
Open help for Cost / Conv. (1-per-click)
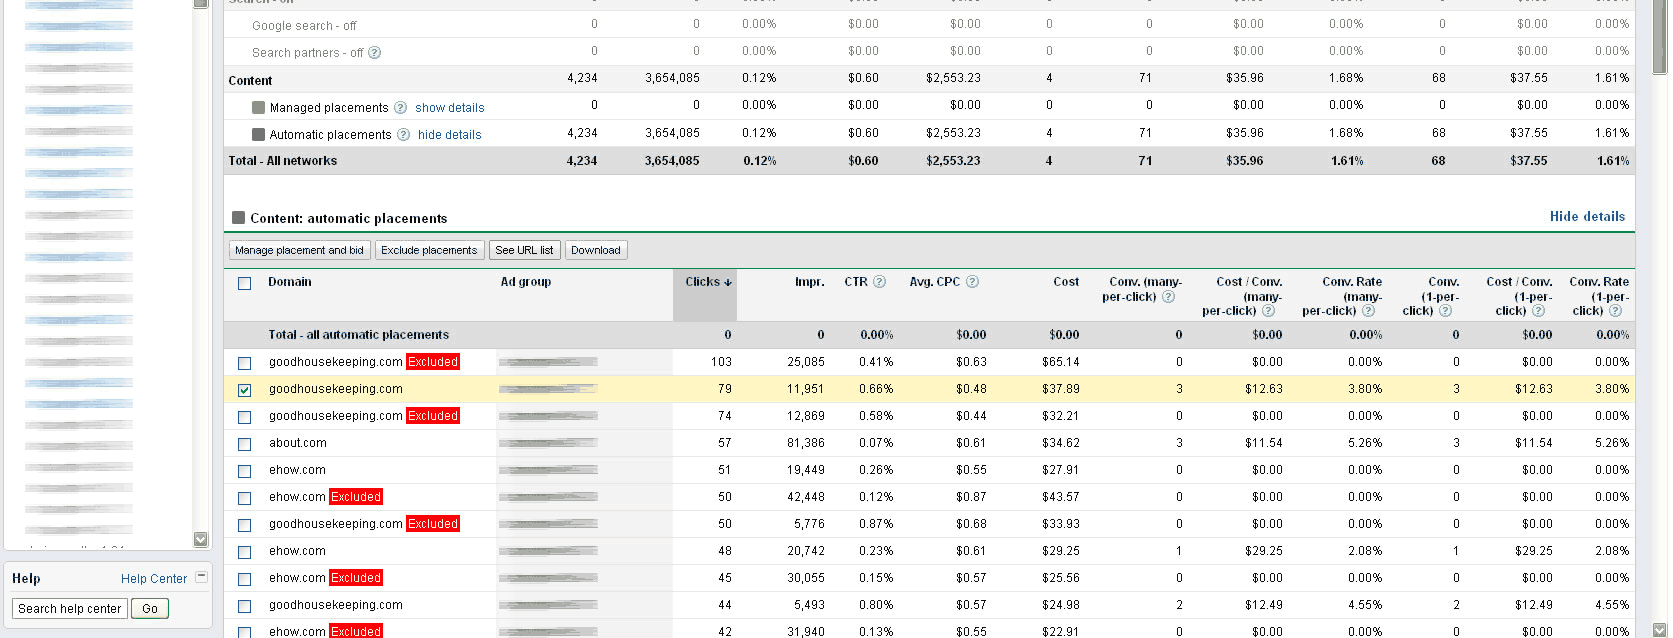pos(1538,311)
